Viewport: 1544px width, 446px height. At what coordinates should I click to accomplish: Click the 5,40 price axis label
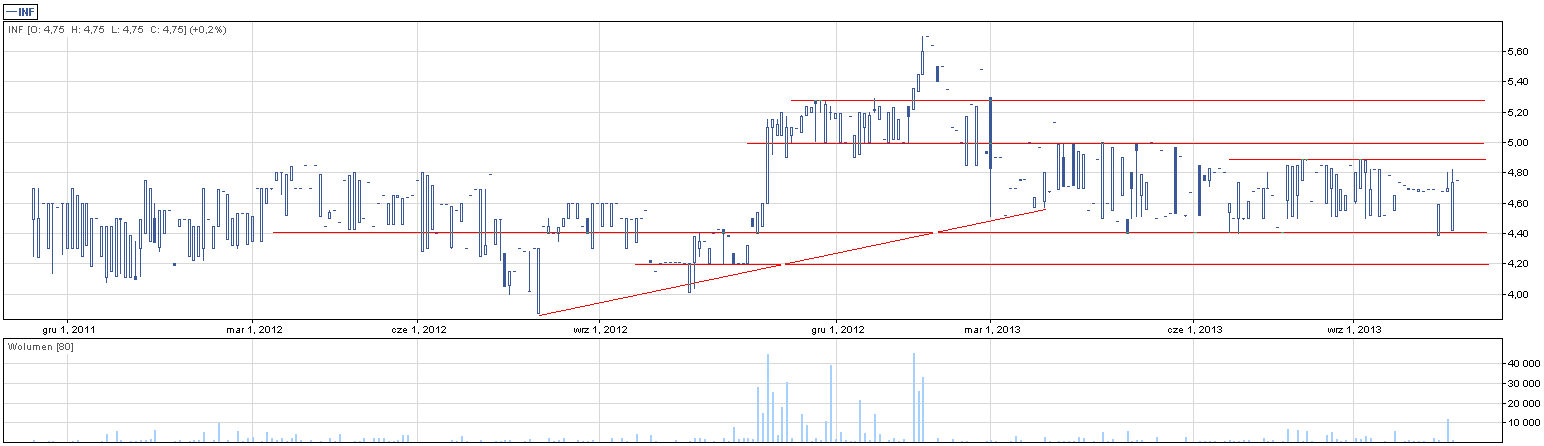point(1517,82)
